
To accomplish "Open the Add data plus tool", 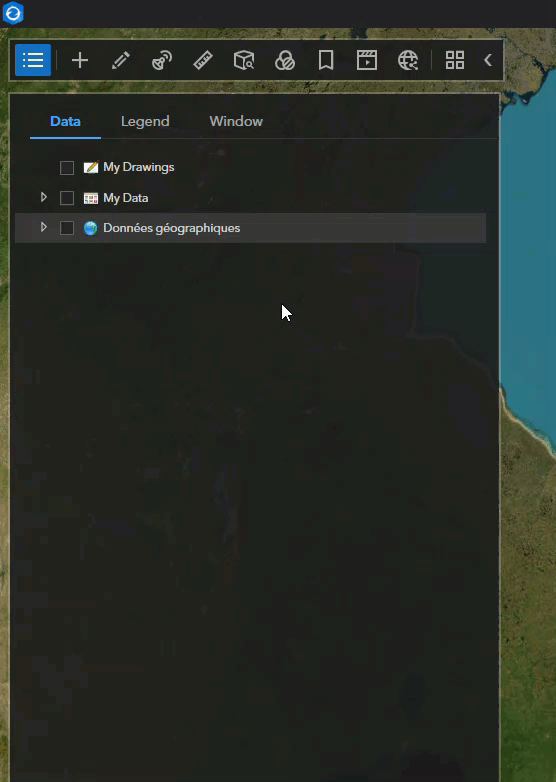I will [80, 60].
